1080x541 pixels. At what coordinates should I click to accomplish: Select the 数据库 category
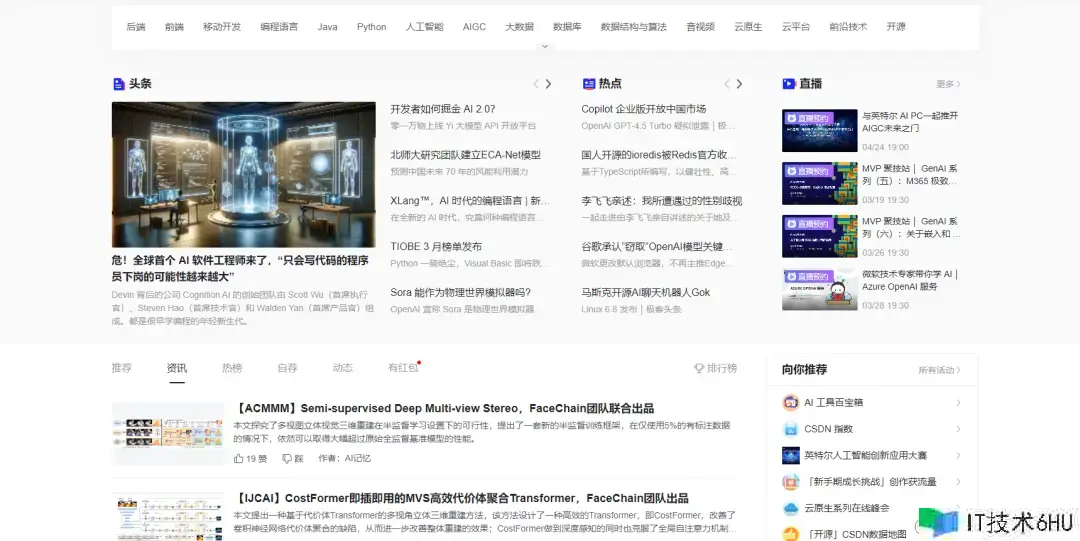[x=567, y=27]
